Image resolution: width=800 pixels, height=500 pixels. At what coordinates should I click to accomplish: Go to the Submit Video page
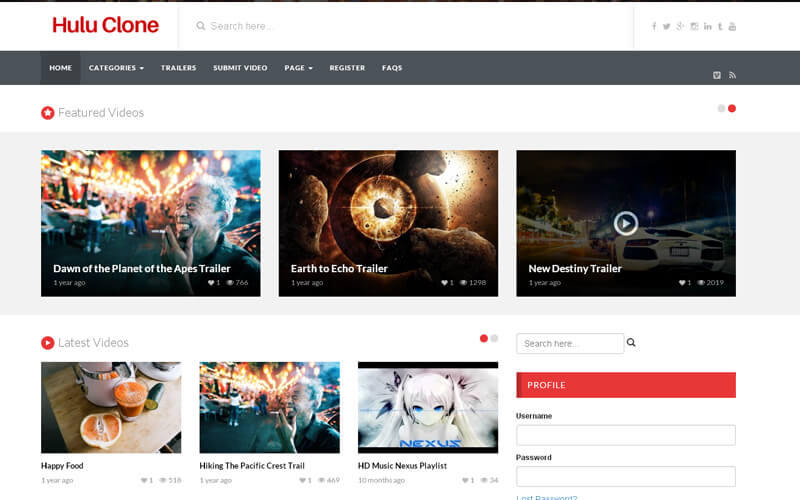point(240,68)
